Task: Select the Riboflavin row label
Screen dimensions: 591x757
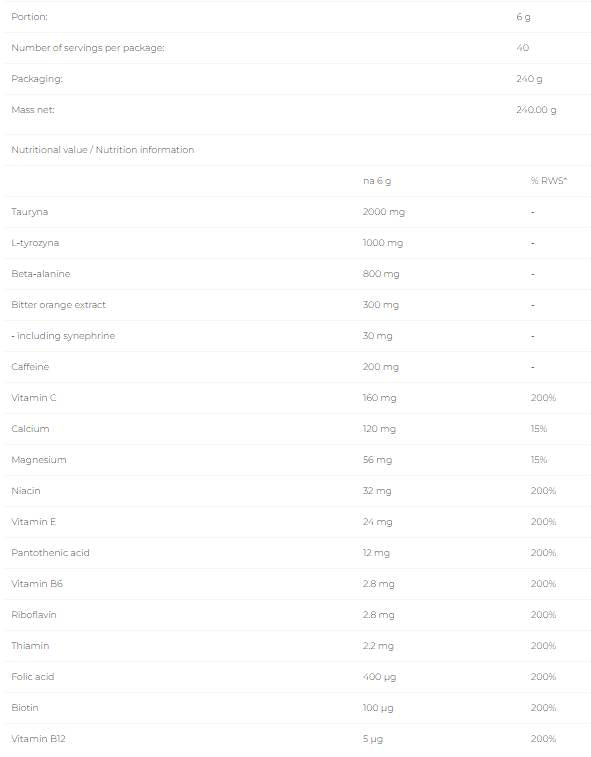Action: coord(34,615)
